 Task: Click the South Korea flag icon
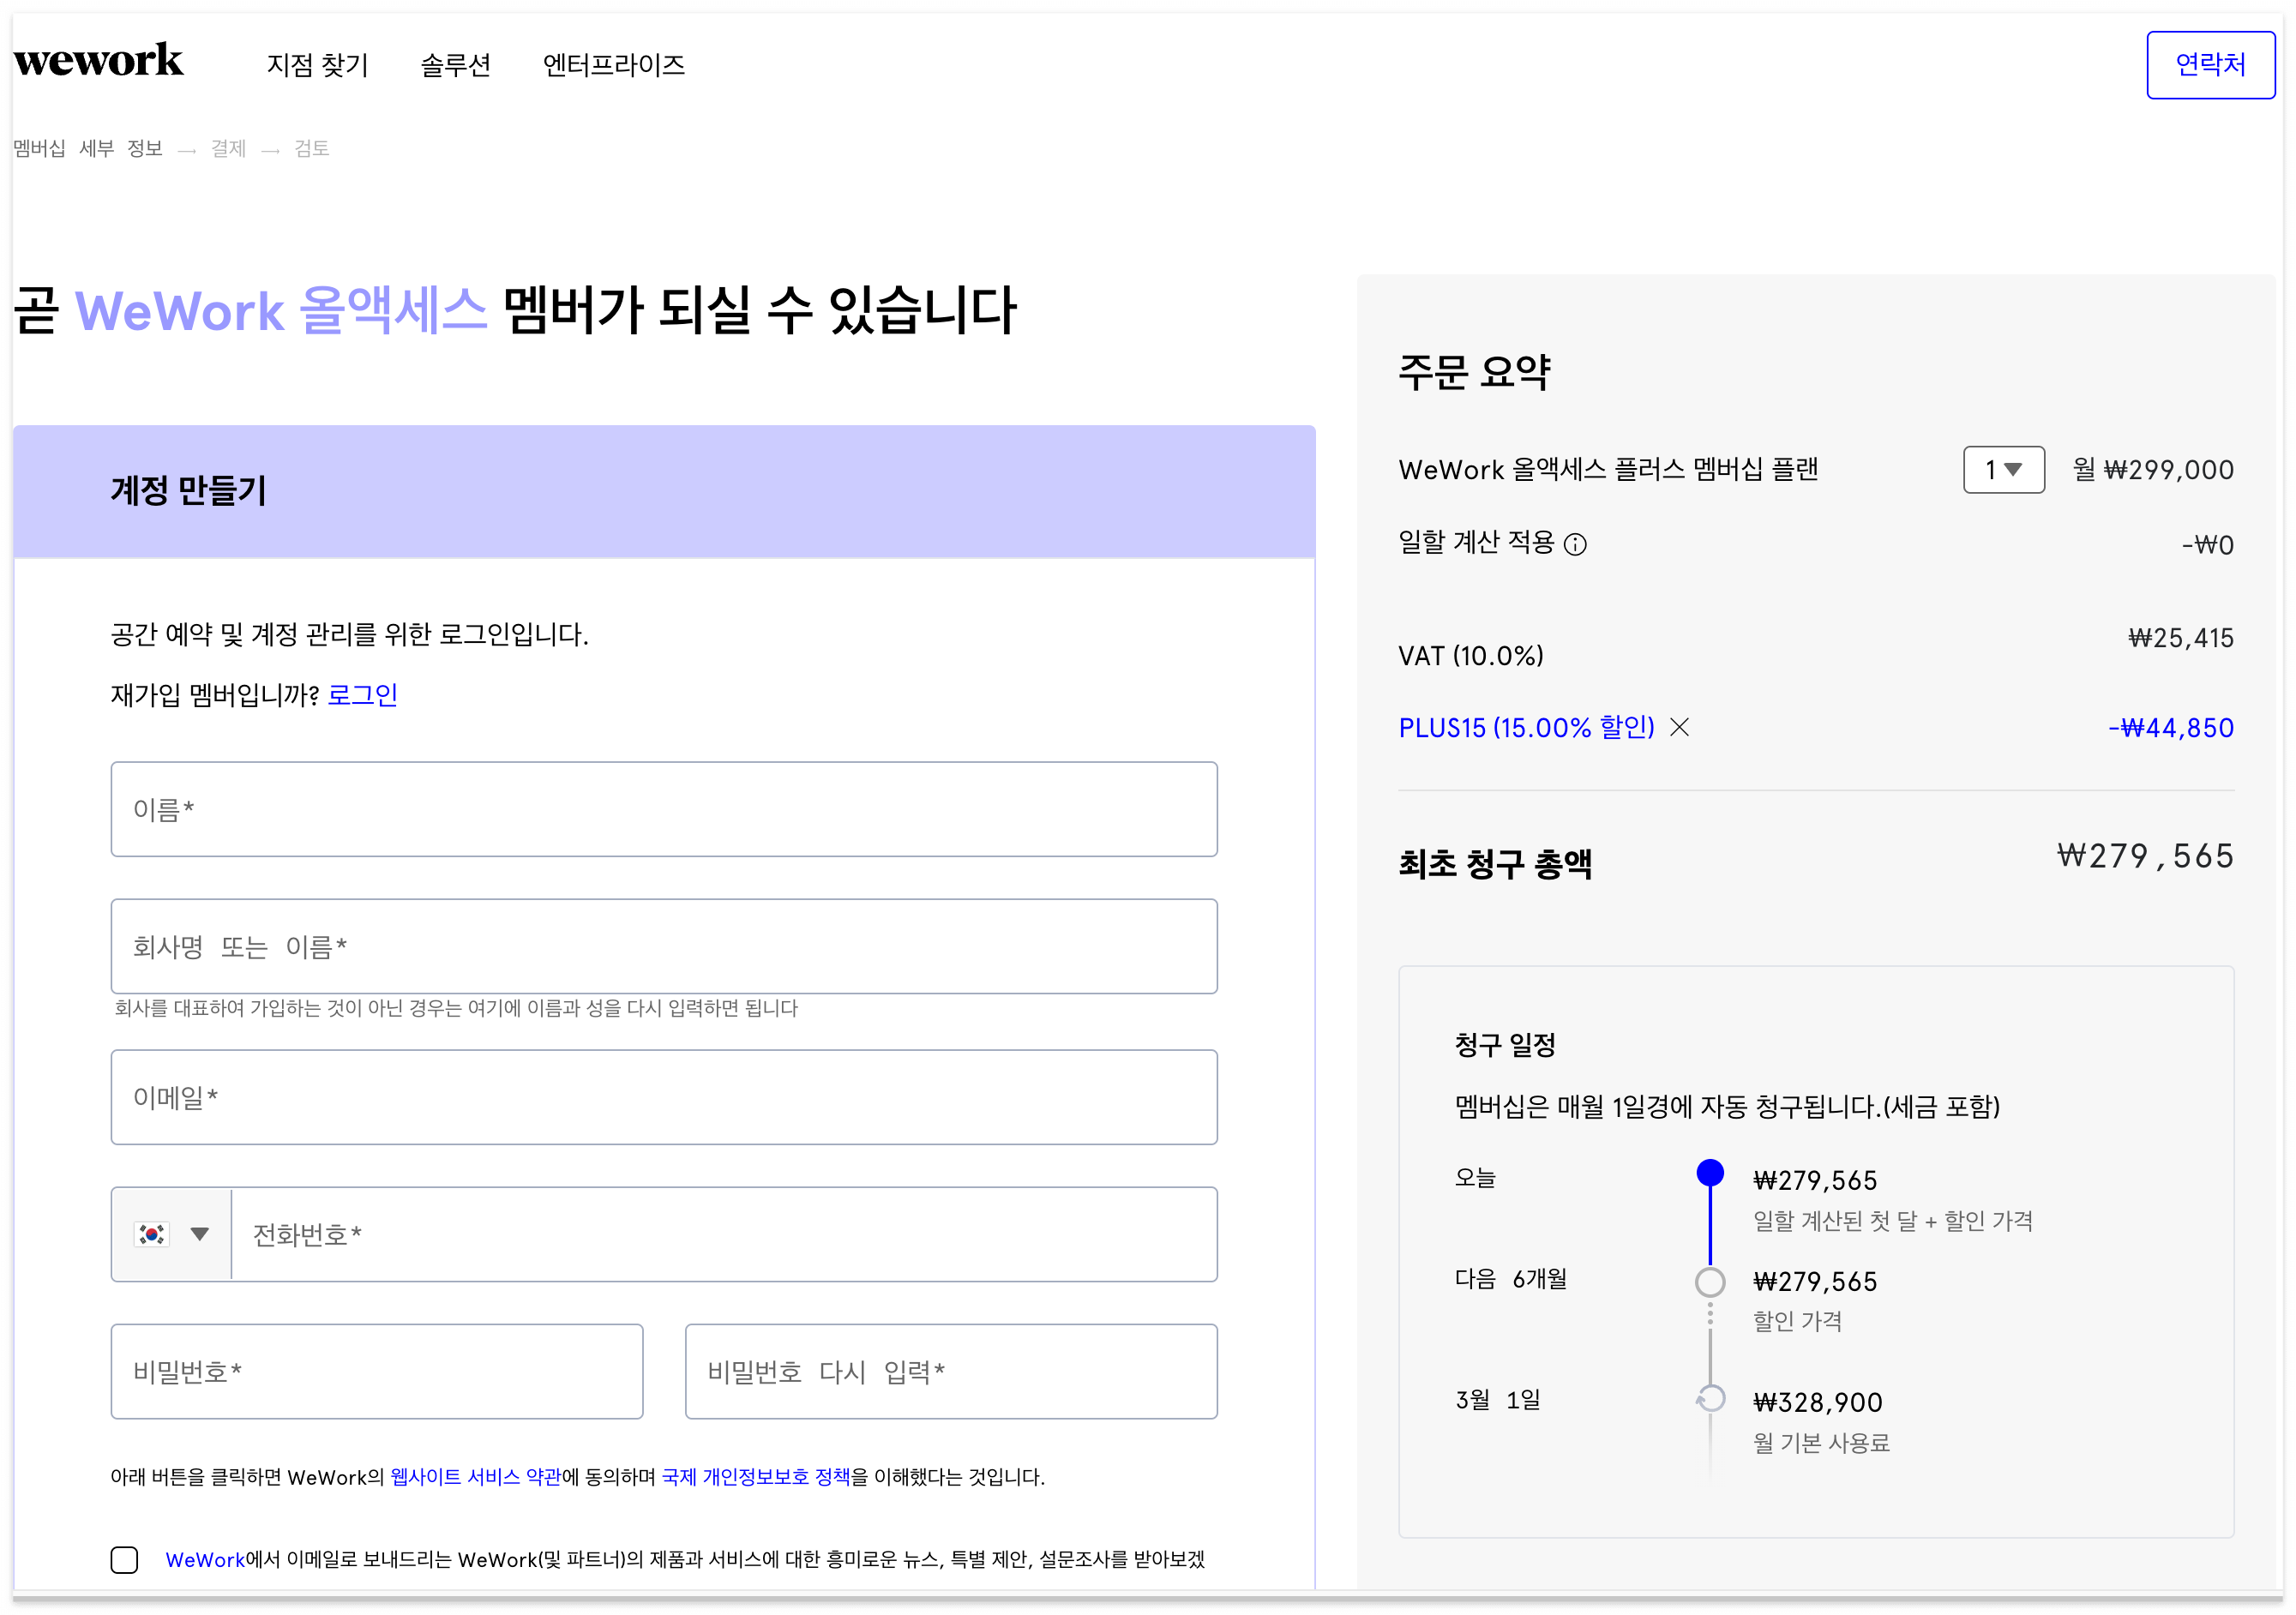coord(152,1234)
